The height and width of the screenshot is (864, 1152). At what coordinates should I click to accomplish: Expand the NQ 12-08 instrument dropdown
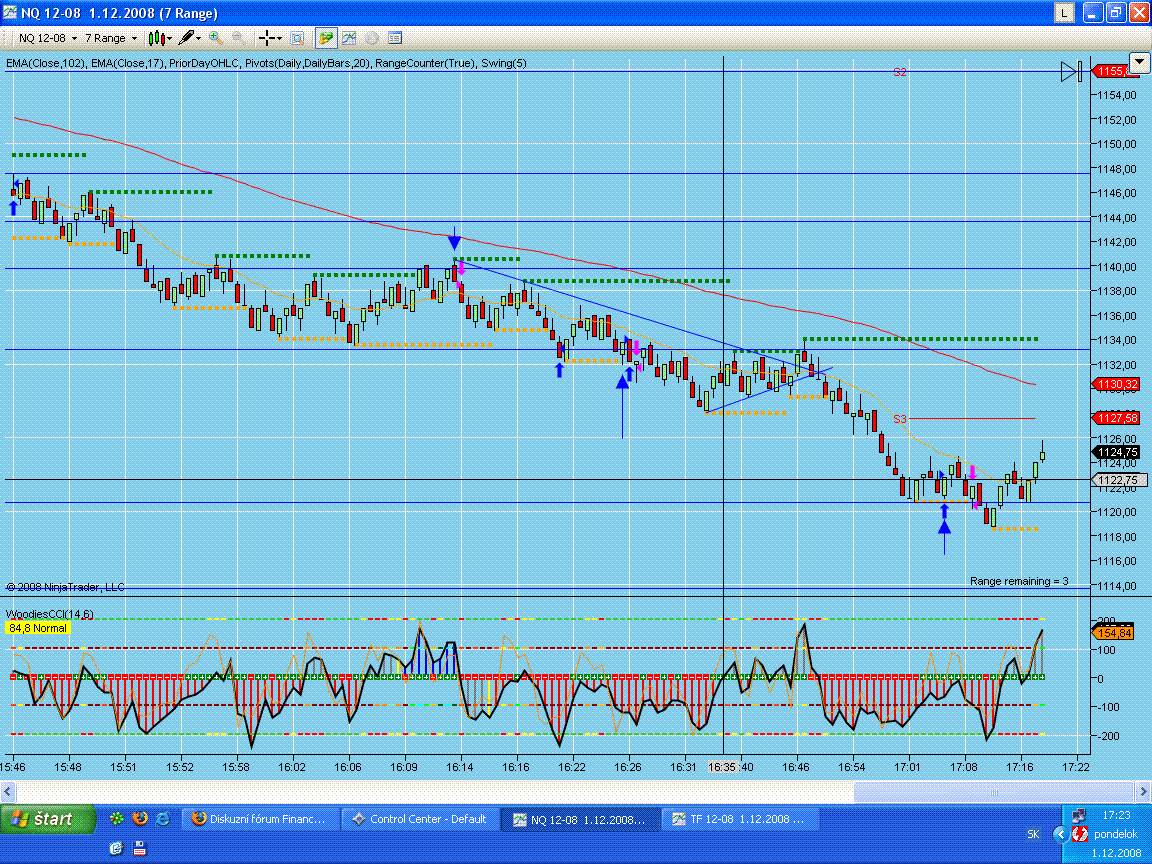[x=74, y=38]
